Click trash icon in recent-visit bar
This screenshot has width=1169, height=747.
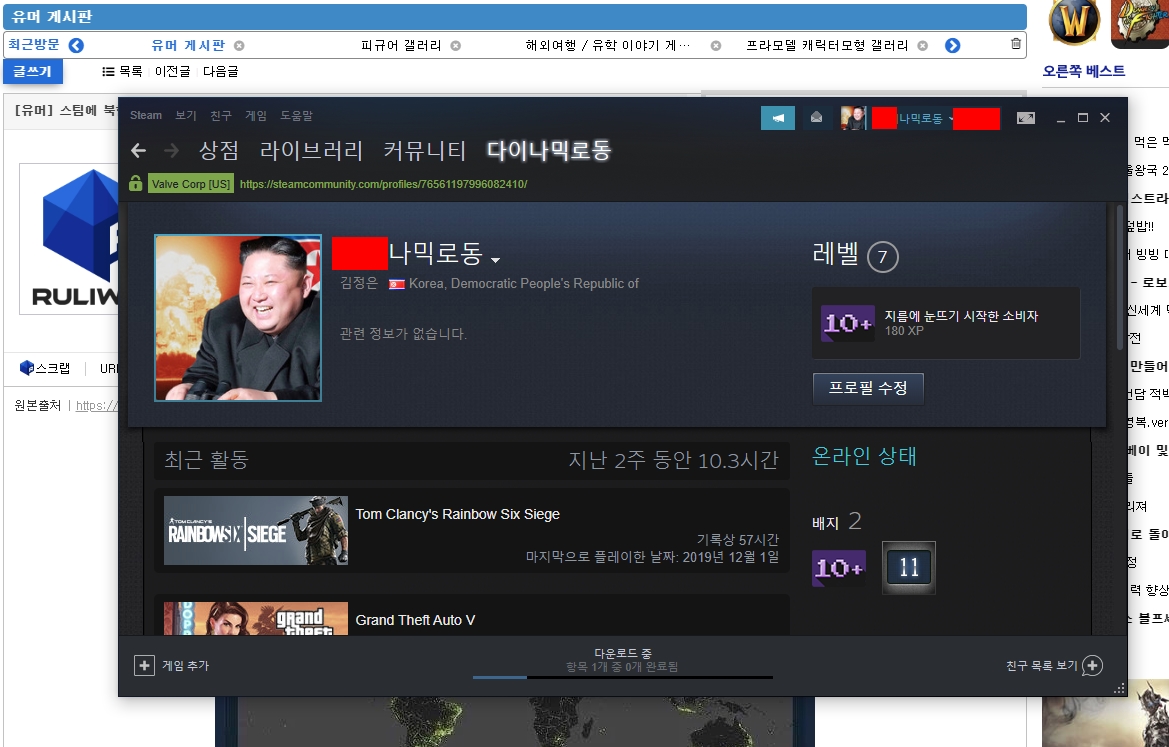click(x=1015, y=44)
